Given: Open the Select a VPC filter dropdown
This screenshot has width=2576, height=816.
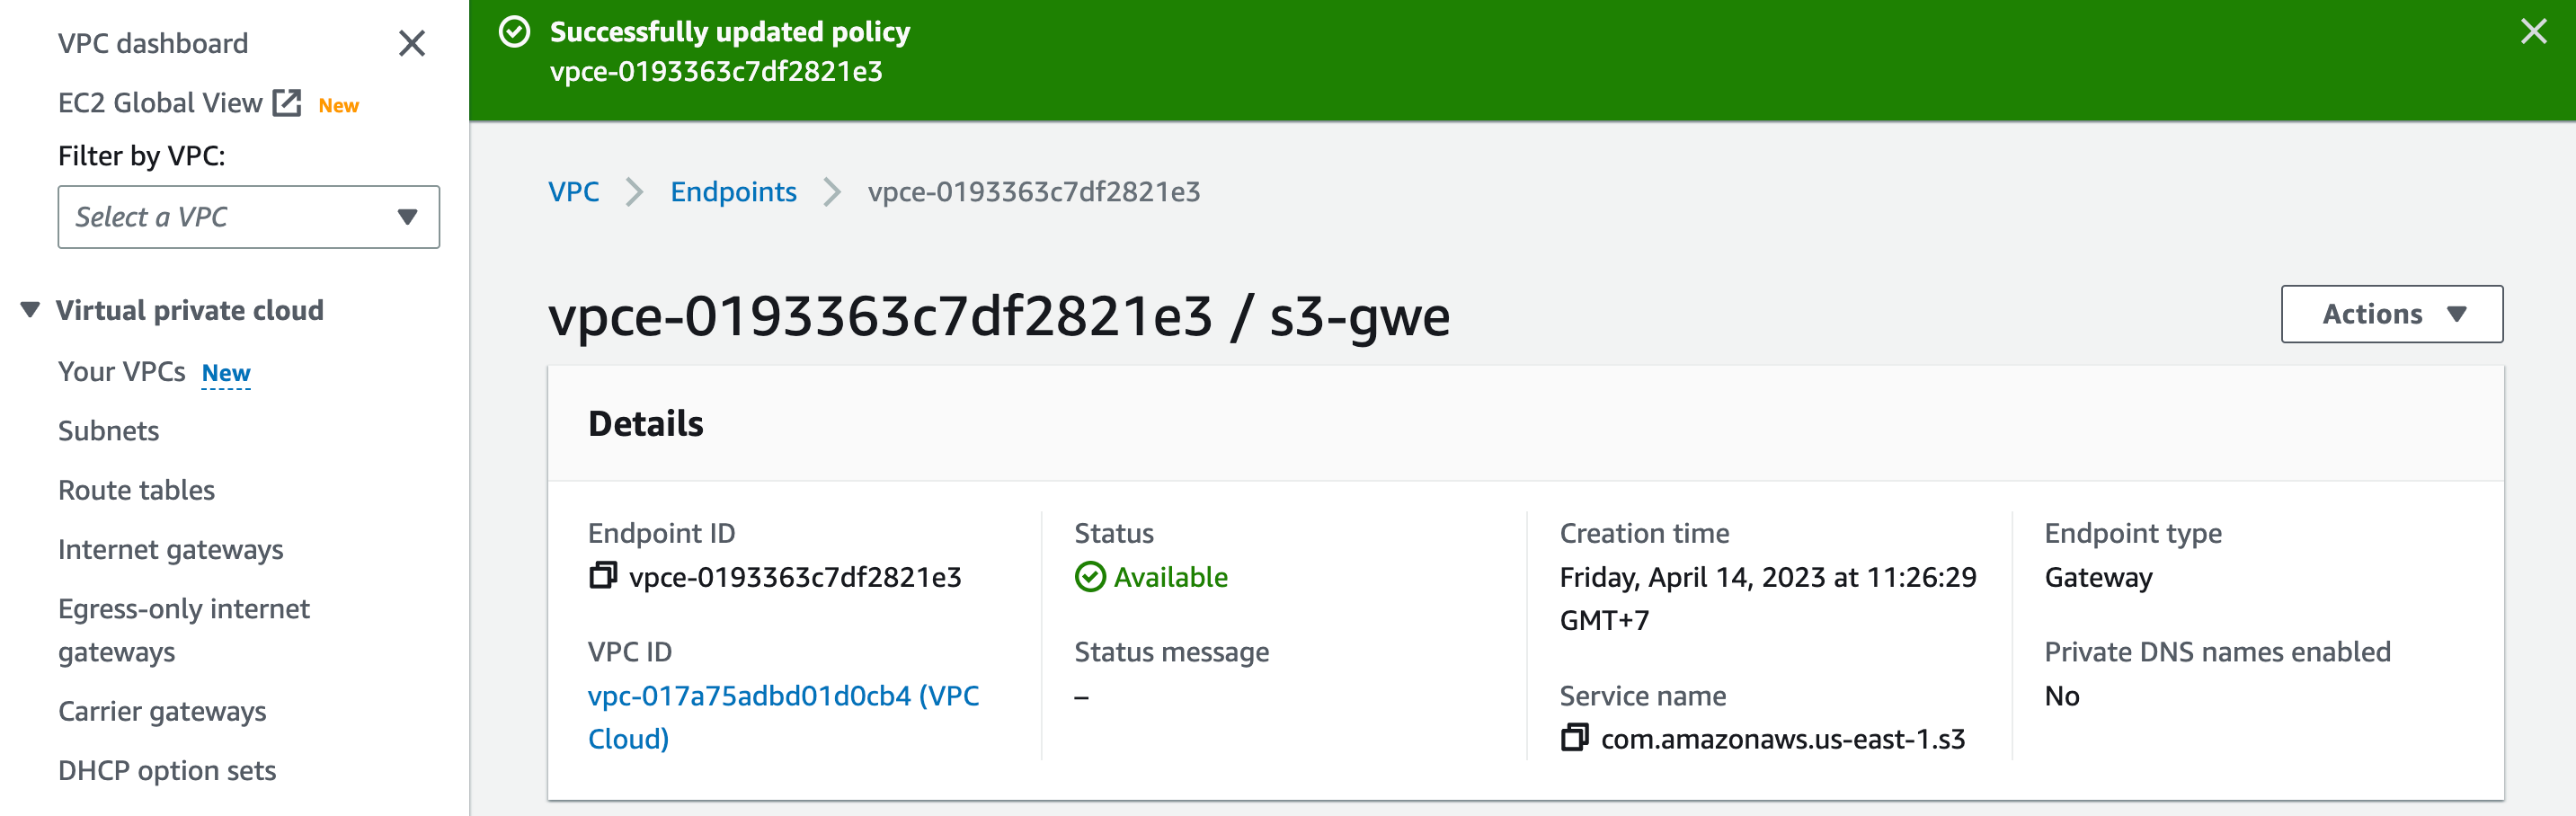Looking at the screenshot, I should (x=248, y=217).
